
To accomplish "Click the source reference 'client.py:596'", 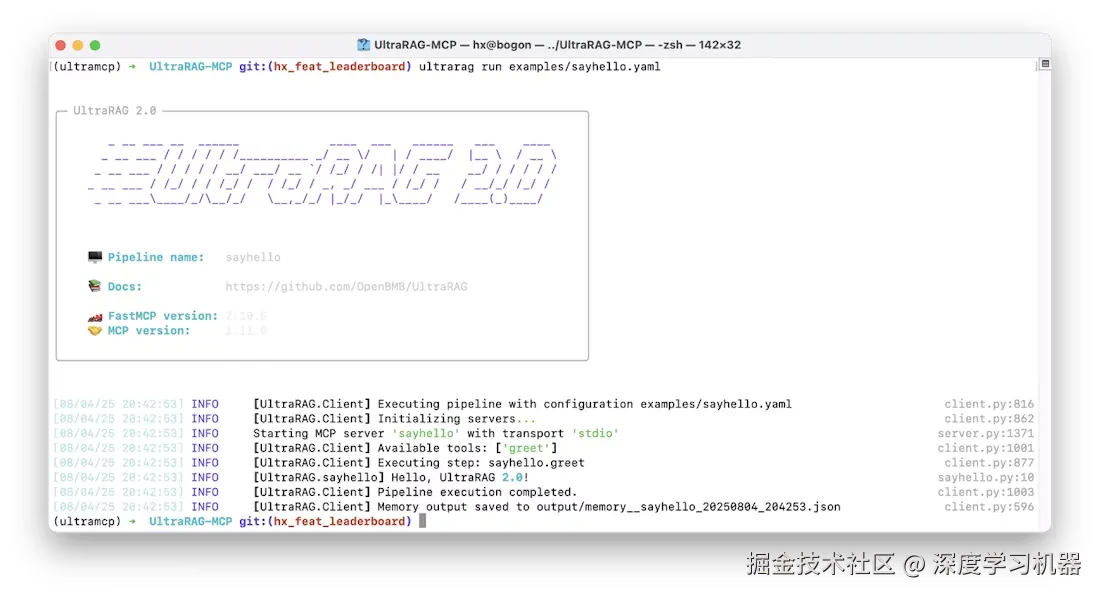I will pos(988,507).
